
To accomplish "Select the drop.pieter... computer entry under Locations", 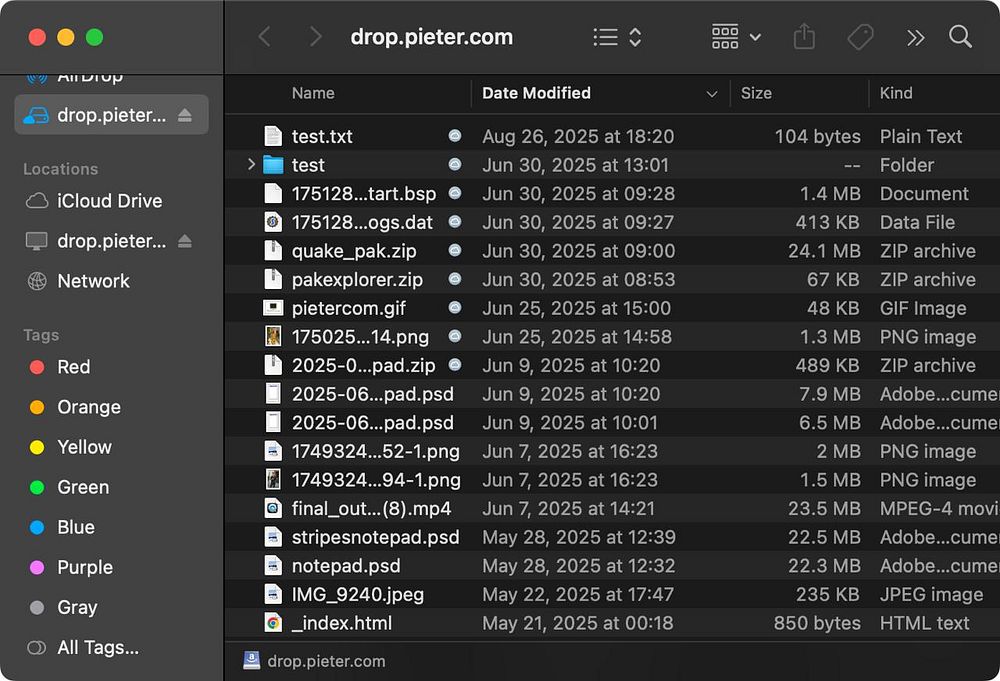I will pos(96,241).
